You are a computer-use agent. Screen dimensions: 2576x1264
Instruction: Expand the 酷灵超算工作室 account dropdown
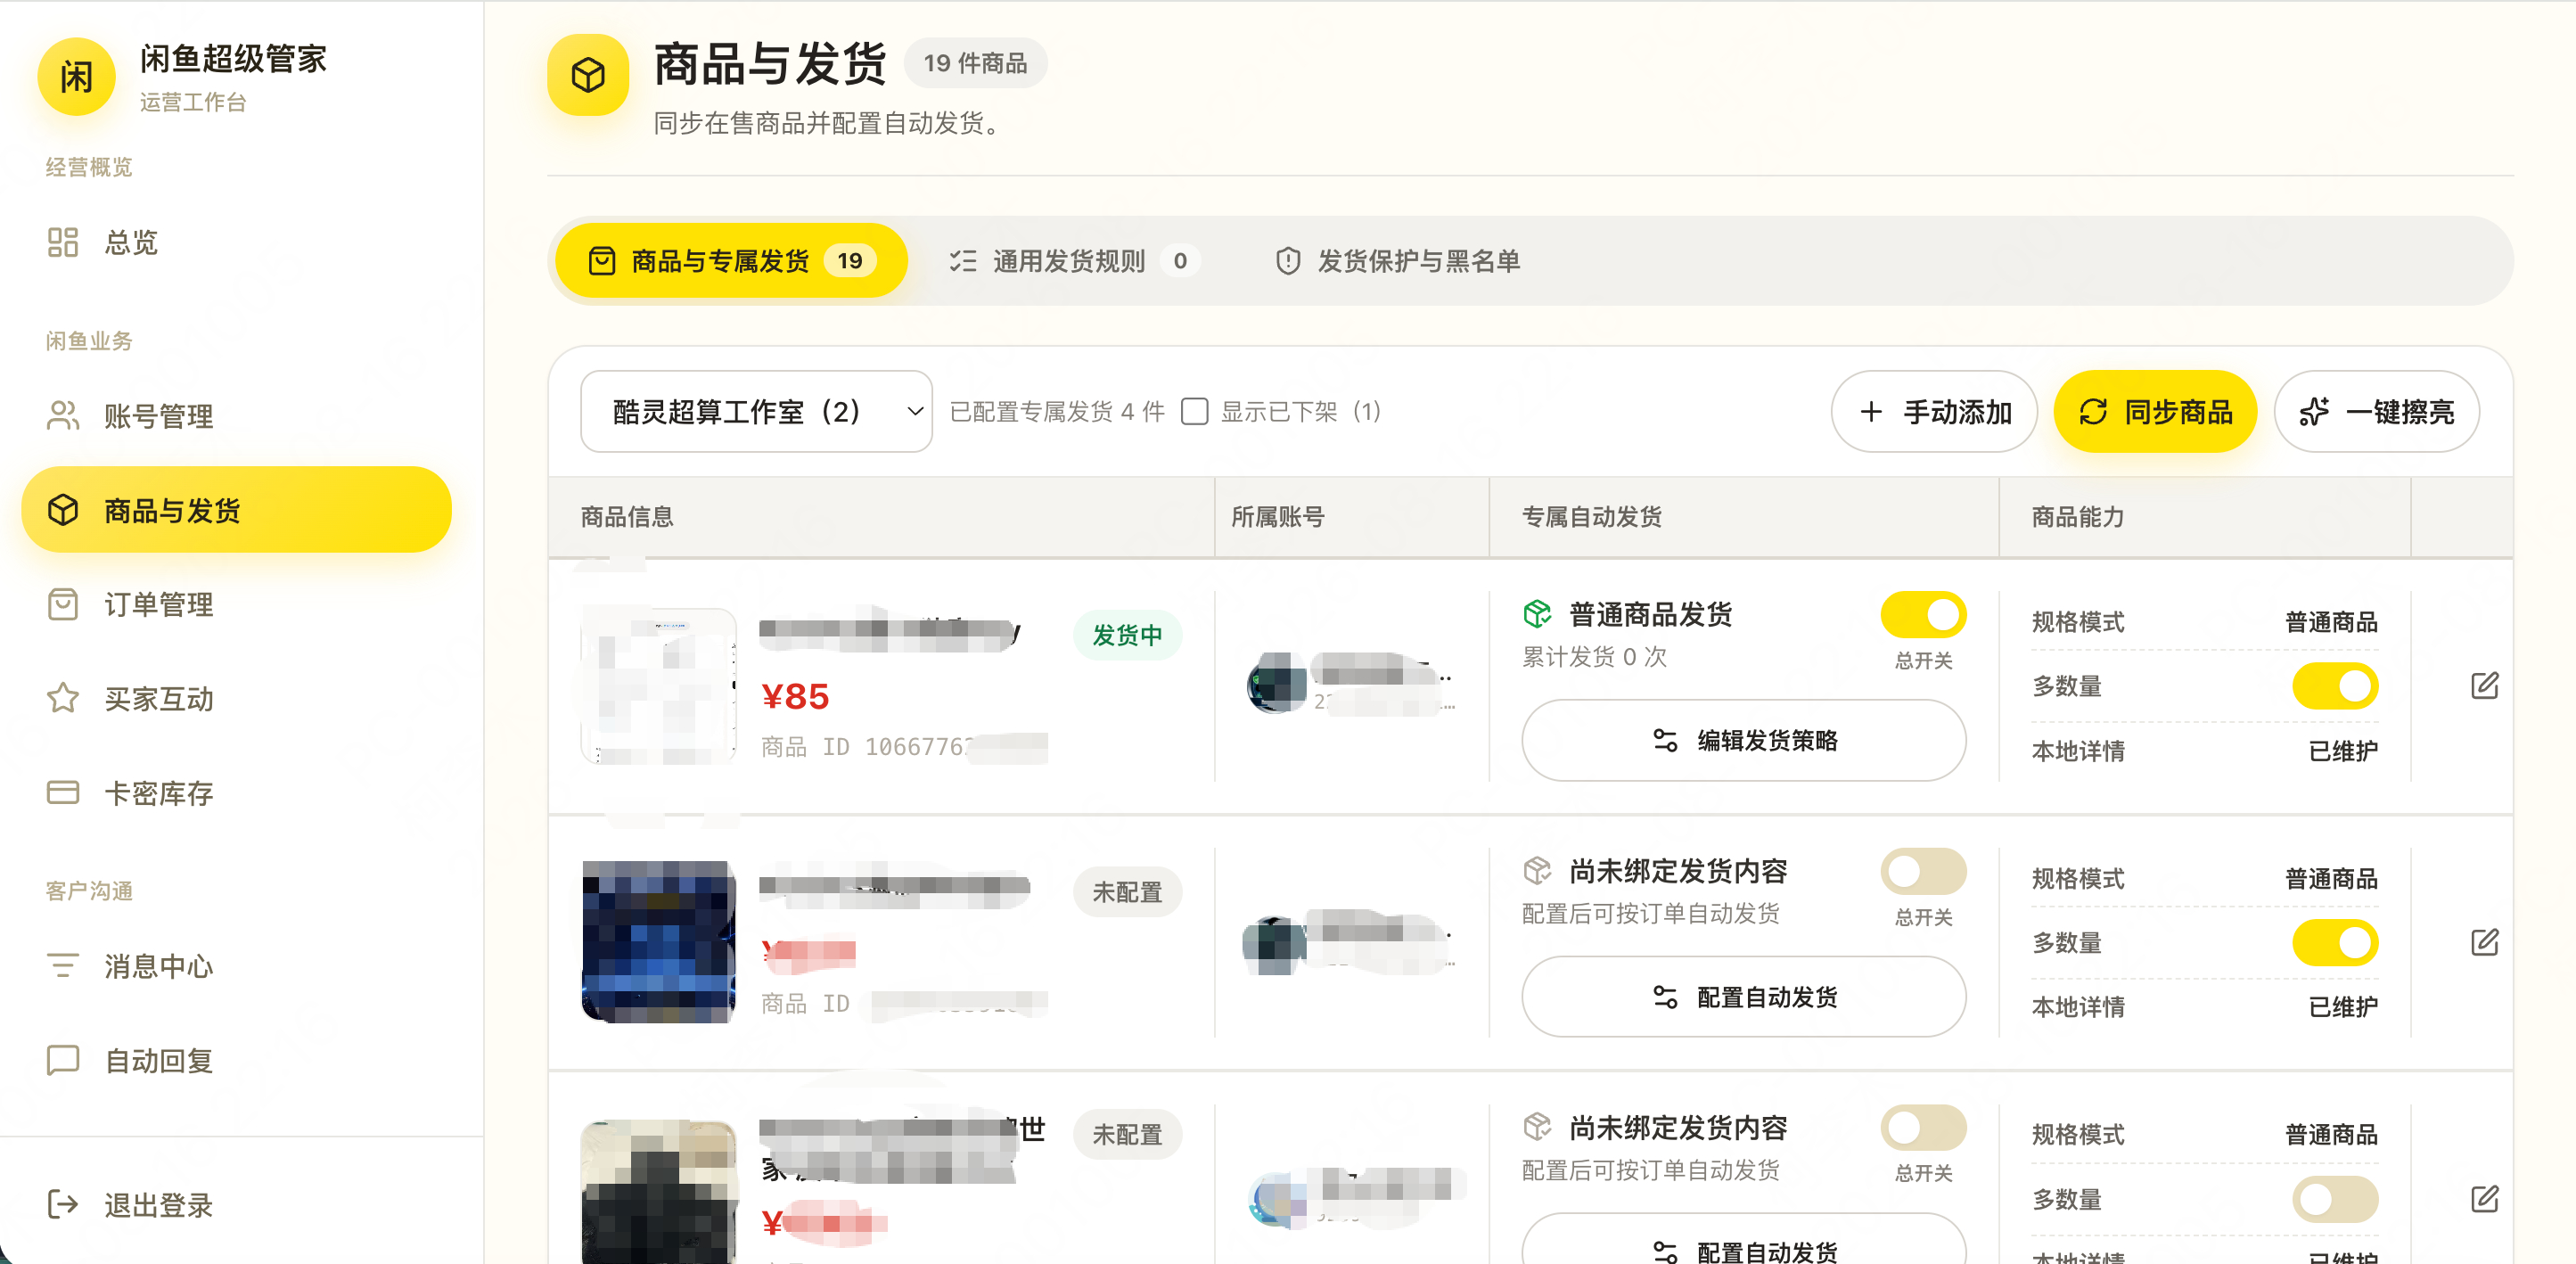756,412
